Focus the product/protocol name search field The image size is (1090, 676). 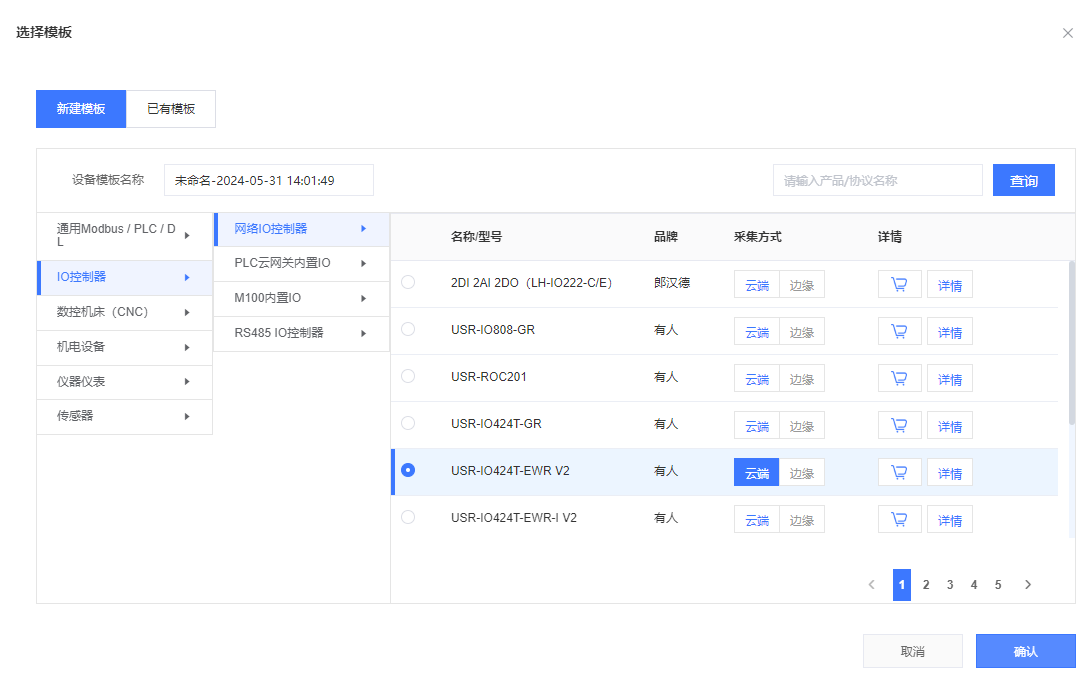pyautogui.click(x=877, y=181)
